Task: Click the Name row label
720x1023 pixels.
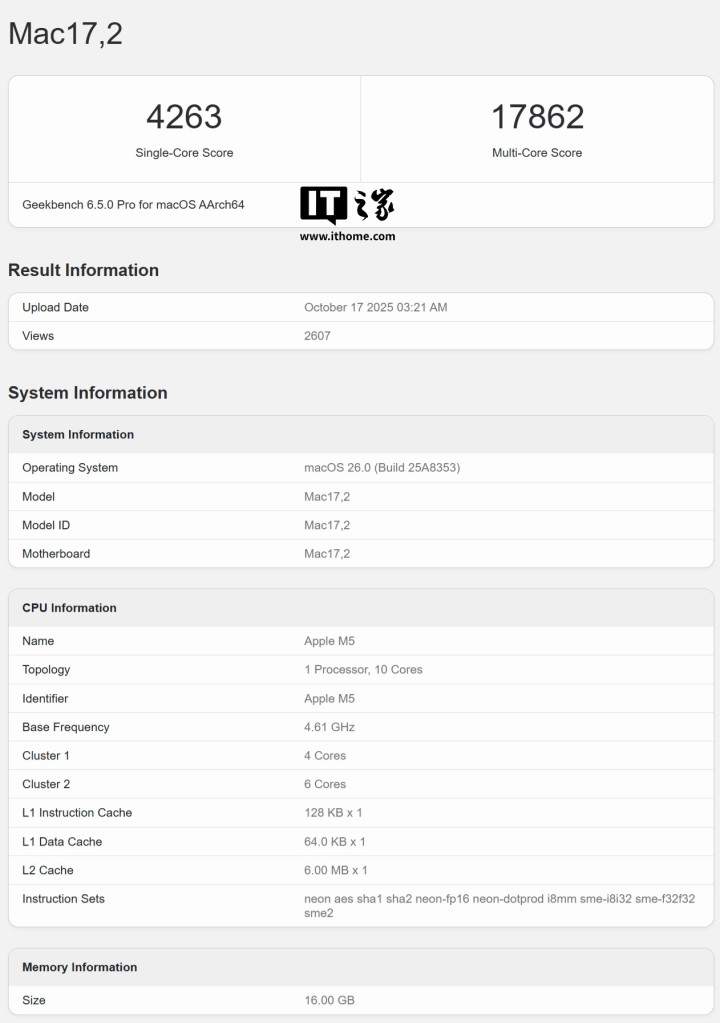Action: tap(38, 641)
